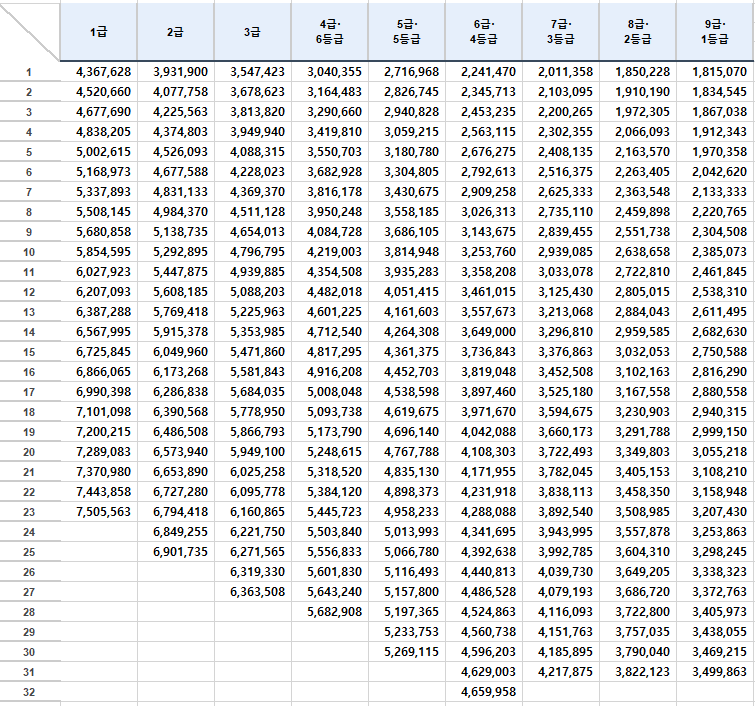Click the value 5,002,615
This screenshot has height=706, width=755.
coord(103,152)
